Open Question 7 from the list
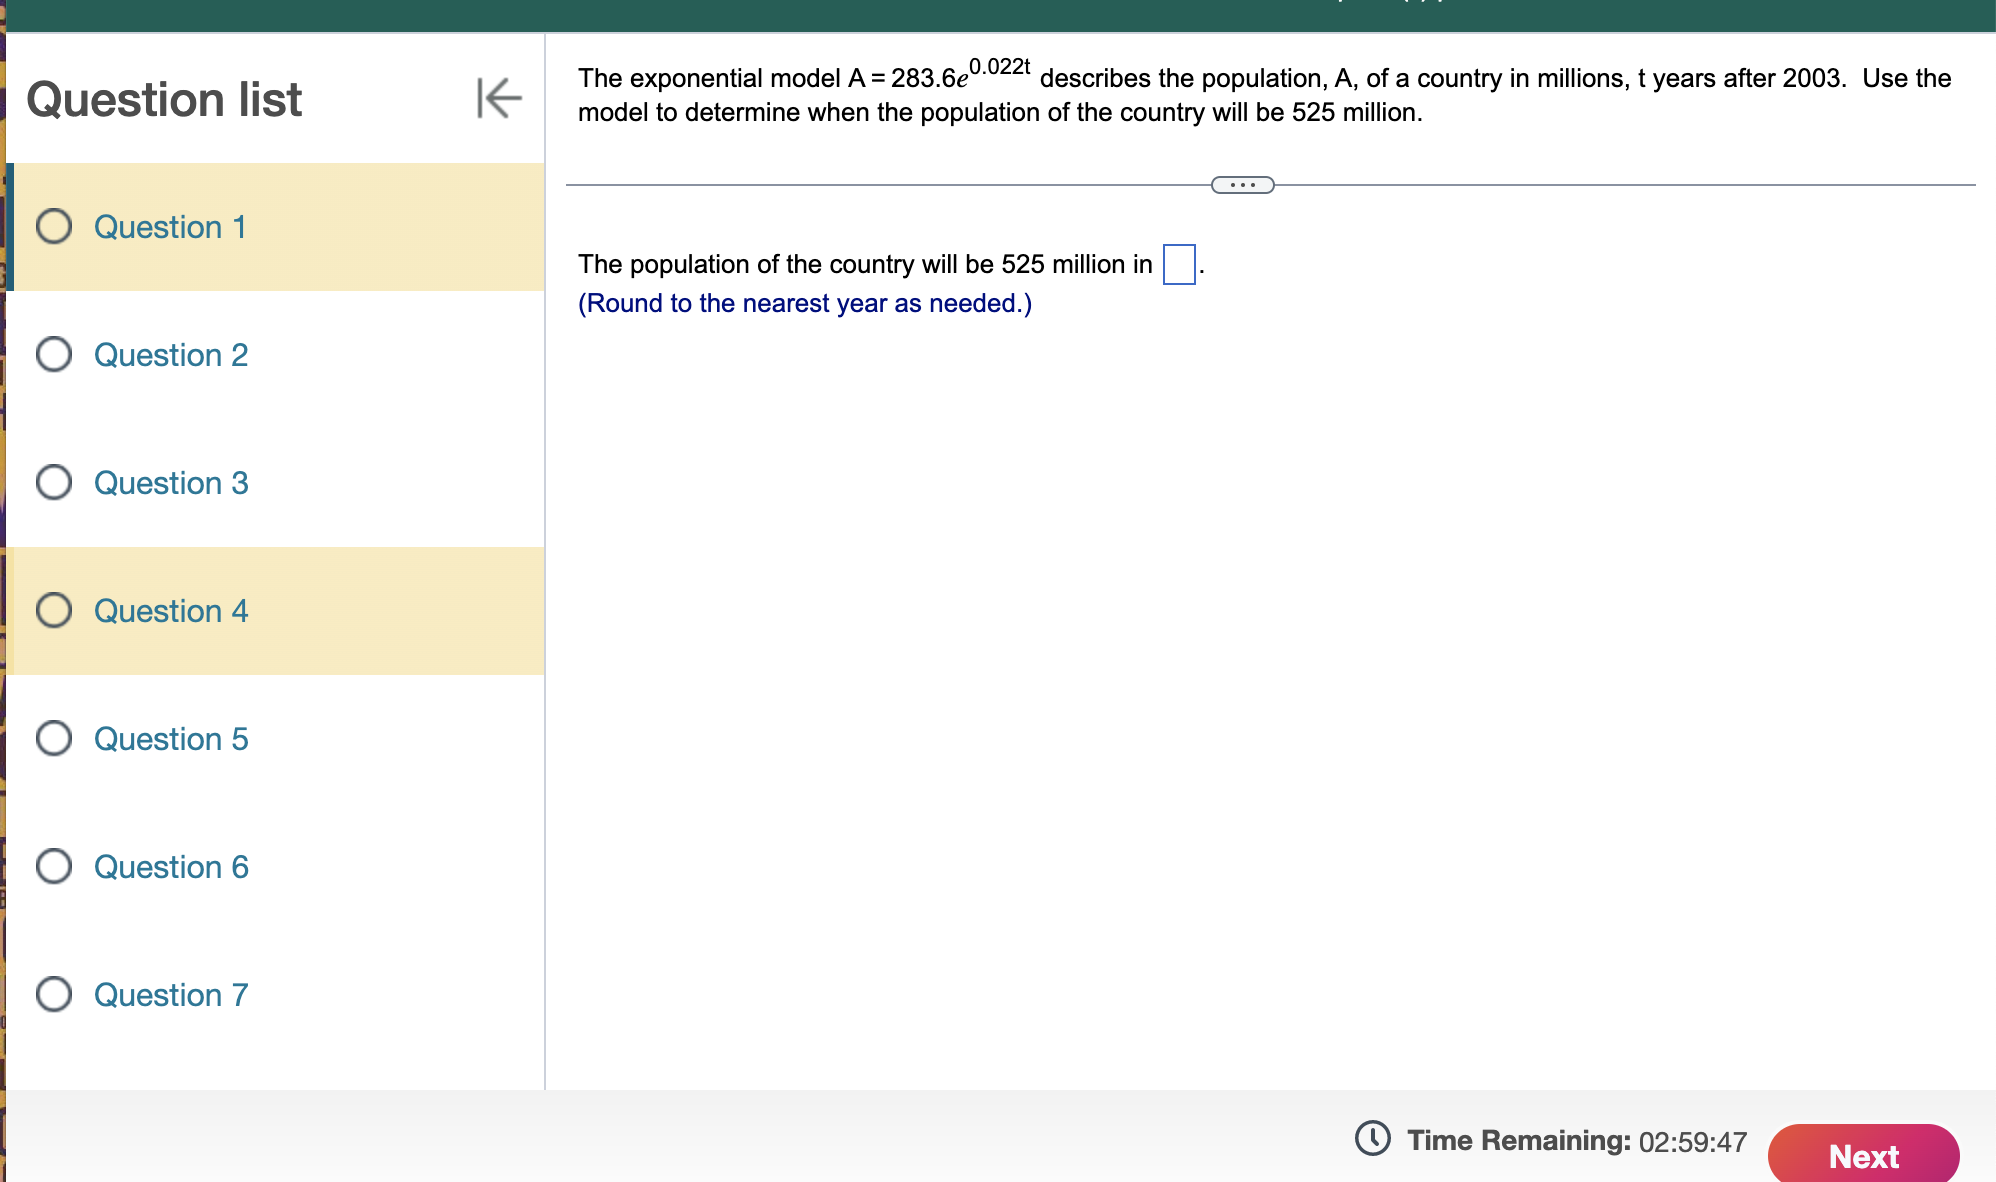Image resolution: width=1996 pixels, height=1182 pixels. click(170, 995)
